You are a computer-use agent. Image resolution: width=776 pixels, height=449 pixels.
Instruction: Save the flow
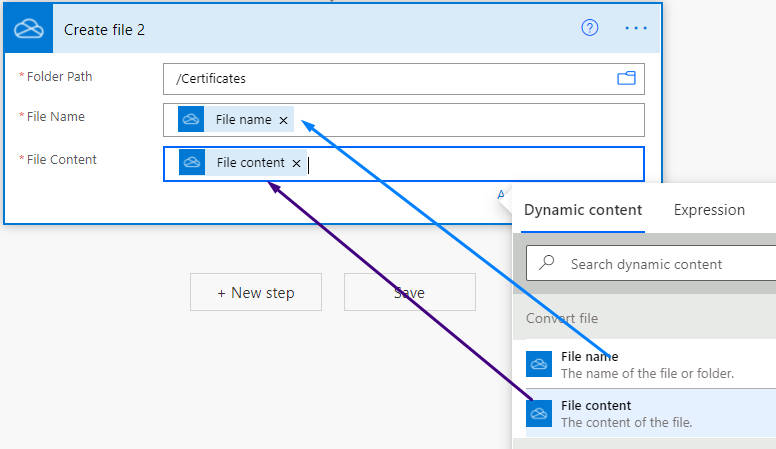point(410,292)
